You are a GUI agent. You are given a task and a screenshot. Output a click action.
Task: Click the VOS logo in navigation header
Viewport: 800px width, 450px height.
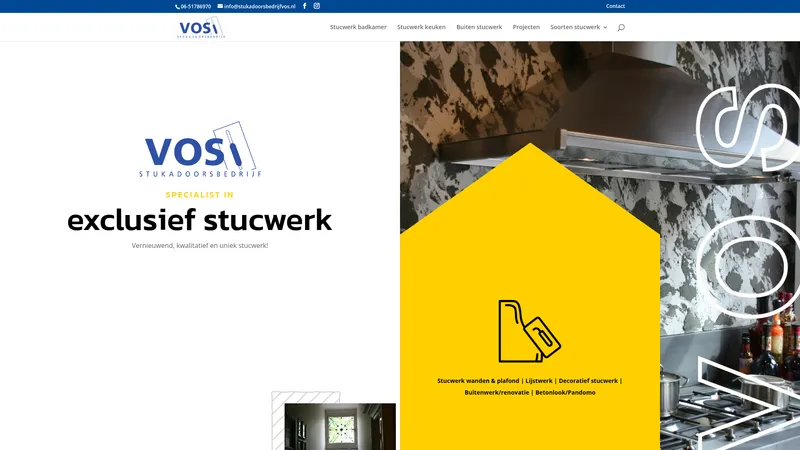tap(201, 28)
